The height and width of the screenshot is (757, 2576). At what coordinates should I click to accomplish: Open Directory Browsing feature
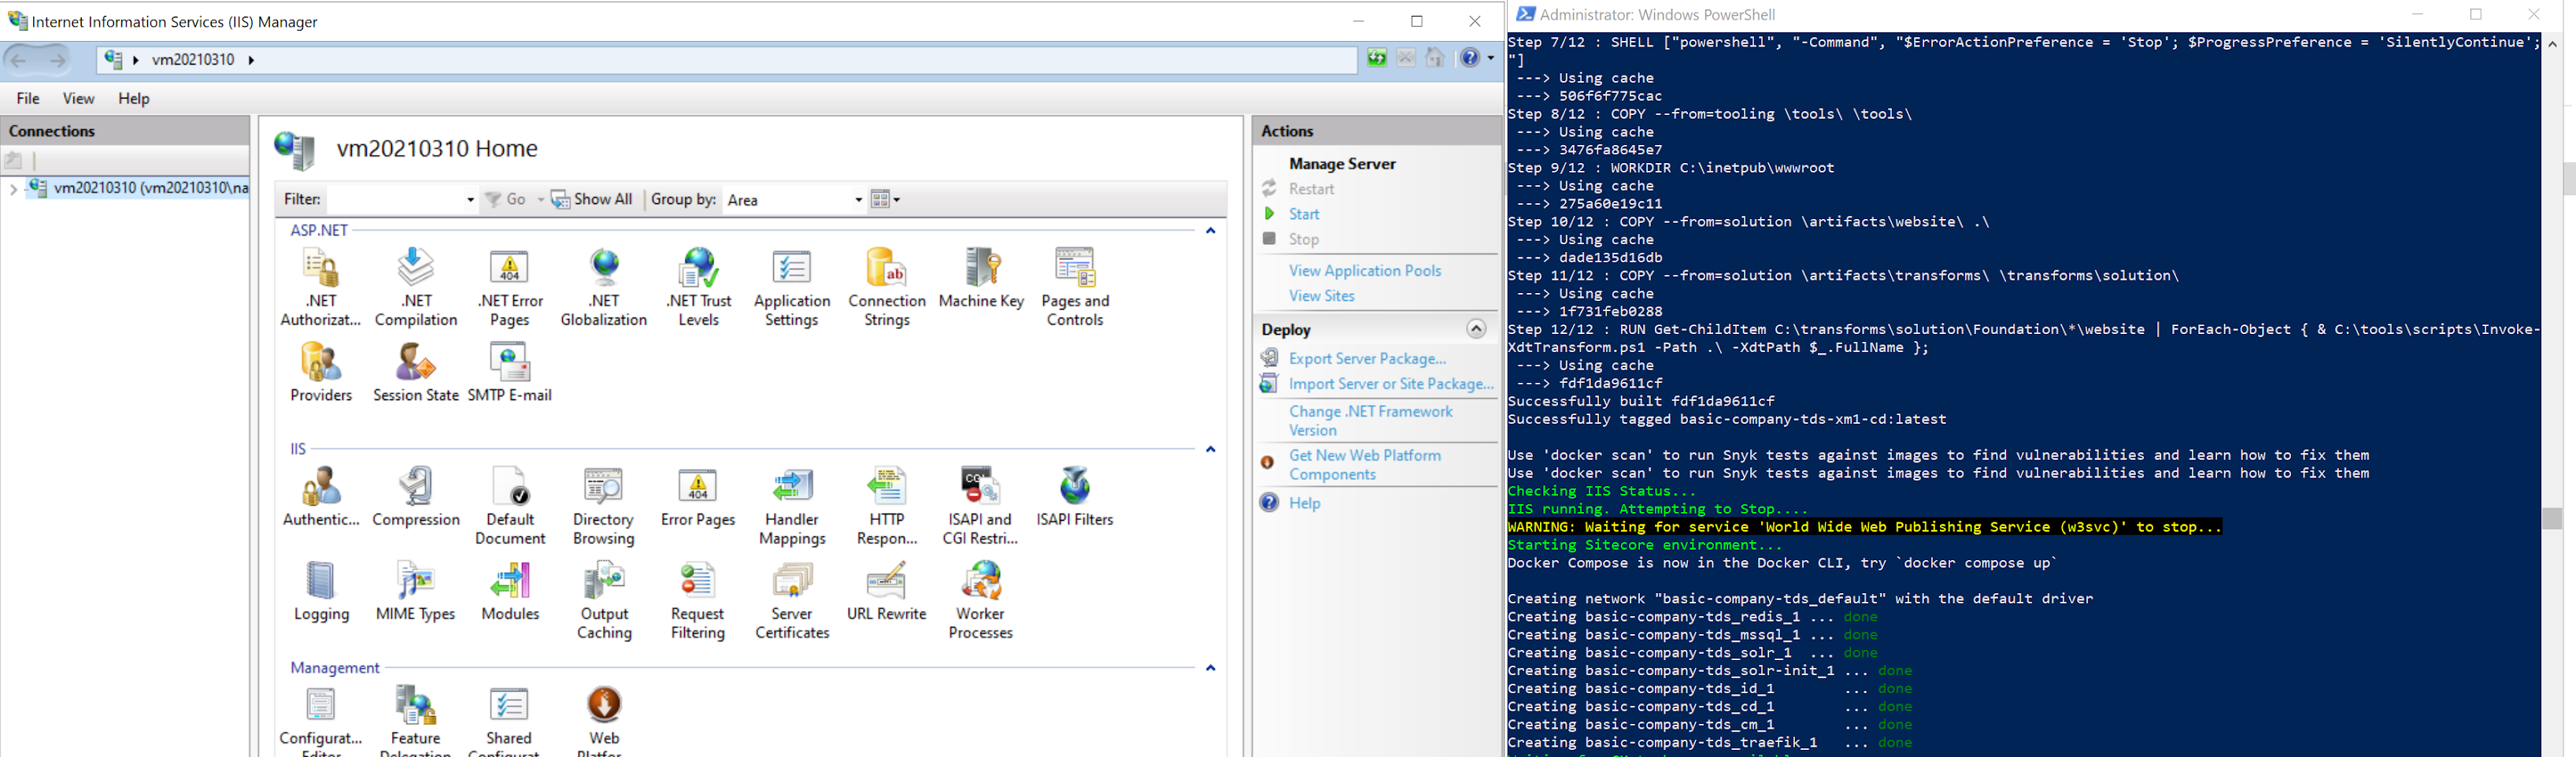tap(604, 506)
